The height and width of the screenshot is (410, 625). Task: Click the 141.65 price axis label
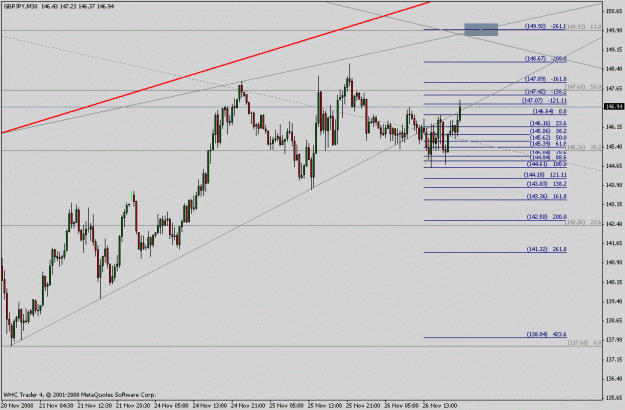614,243
